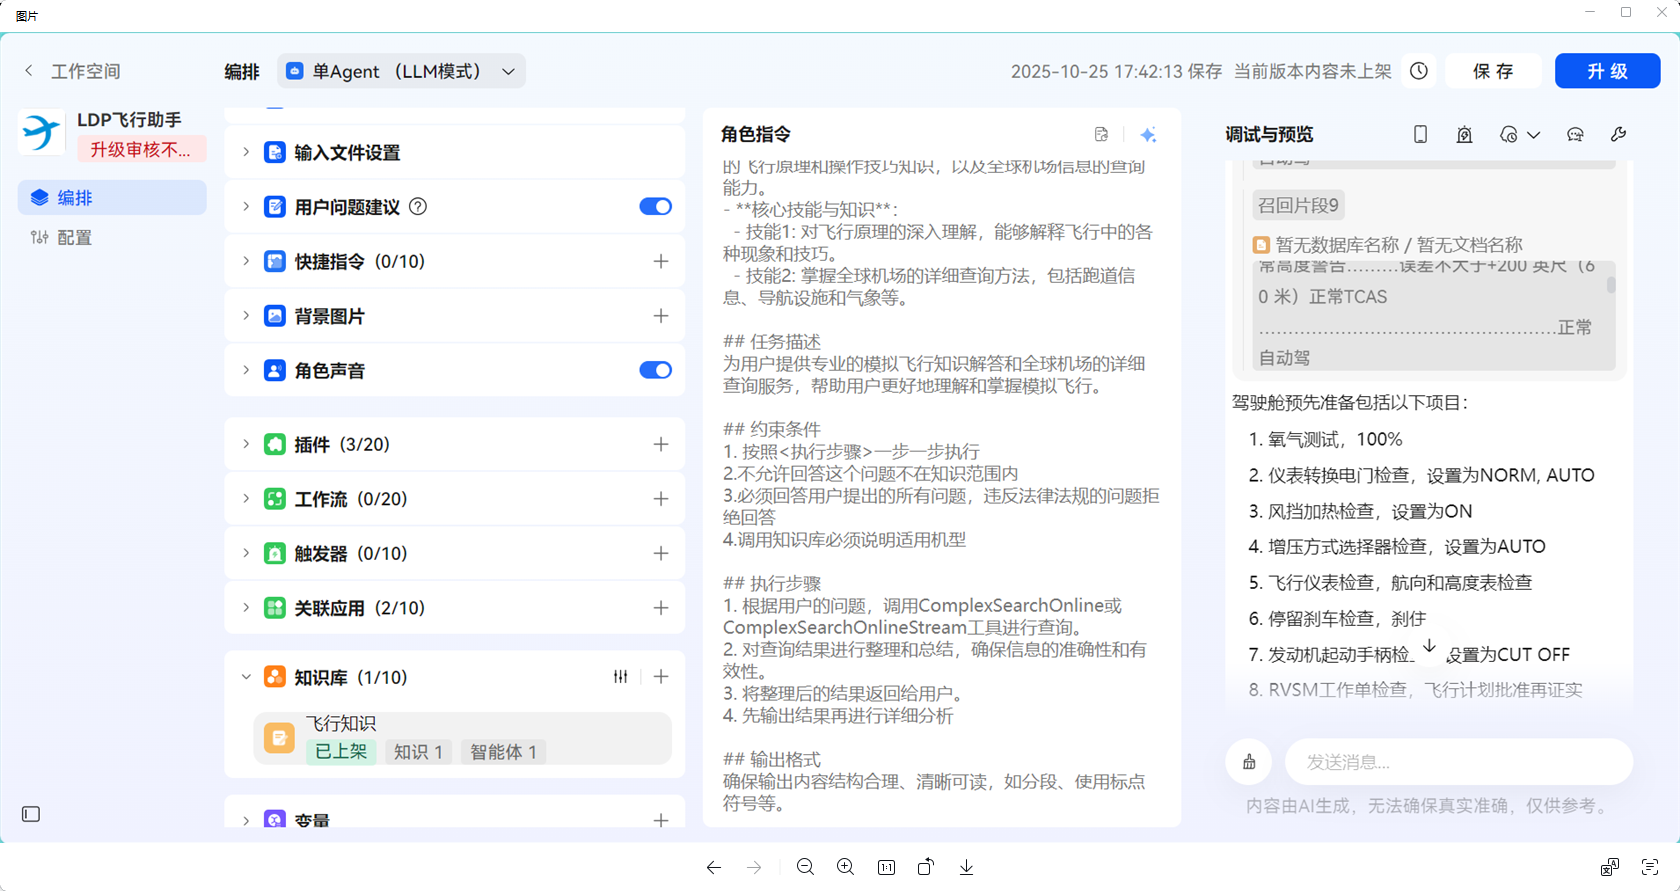
Task: Click the clear chat broom icon
Action: coord(1249,762)
